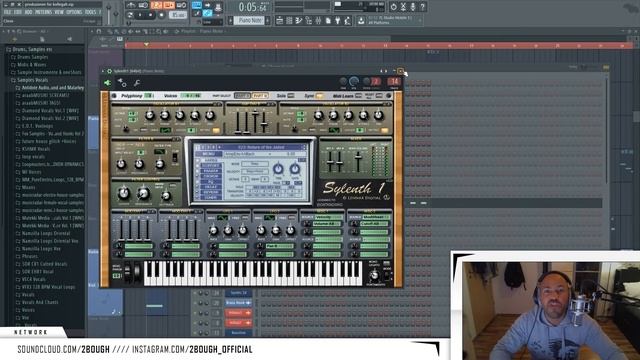Click the 0:05:64 time display
This screenshot has width=640, height=360.
(x=252, y=7)
